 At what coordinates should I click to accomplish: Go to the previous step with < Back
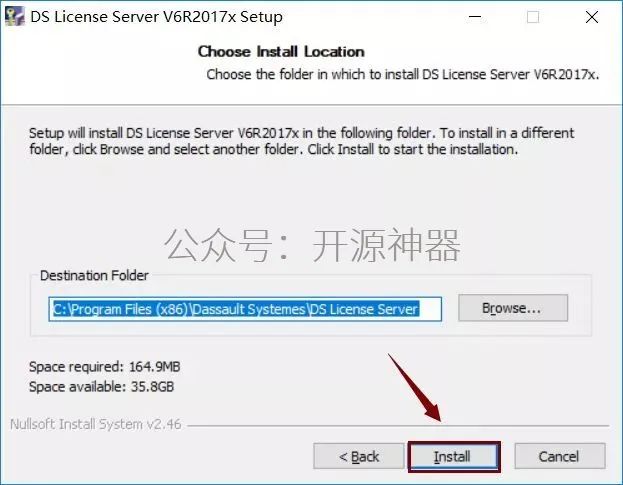(358, 456)
